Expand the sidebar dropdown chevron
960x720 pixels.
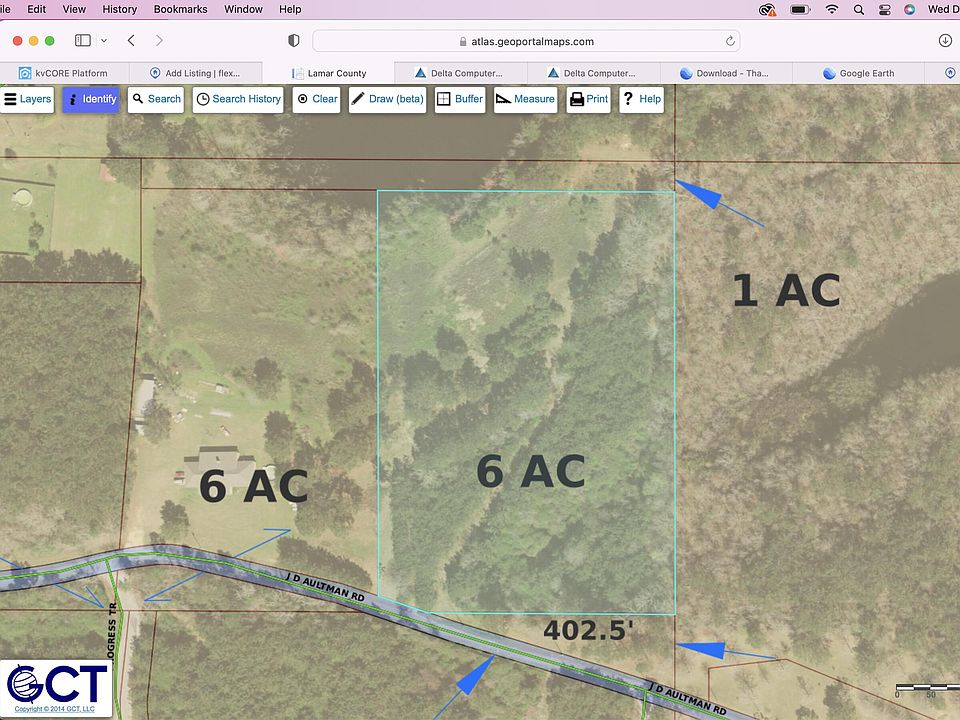pyautogui.click(x=104, y=41)
